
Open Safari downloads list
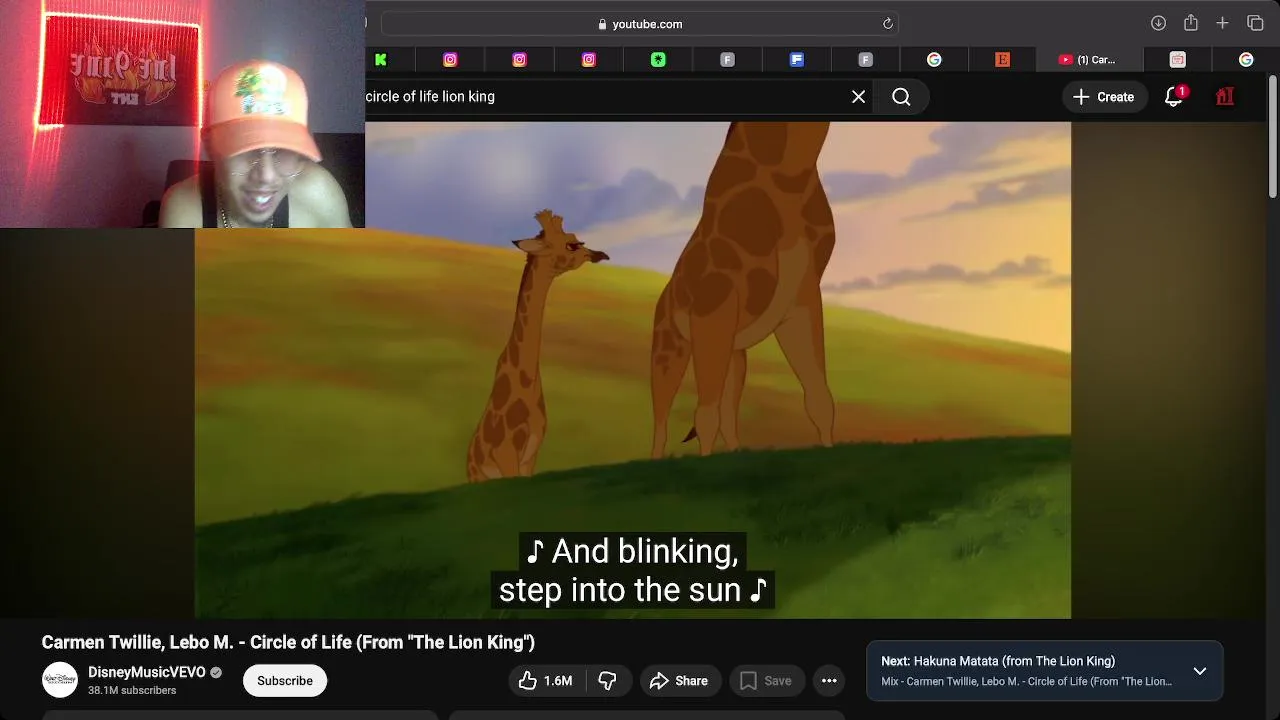(1158, 23)
